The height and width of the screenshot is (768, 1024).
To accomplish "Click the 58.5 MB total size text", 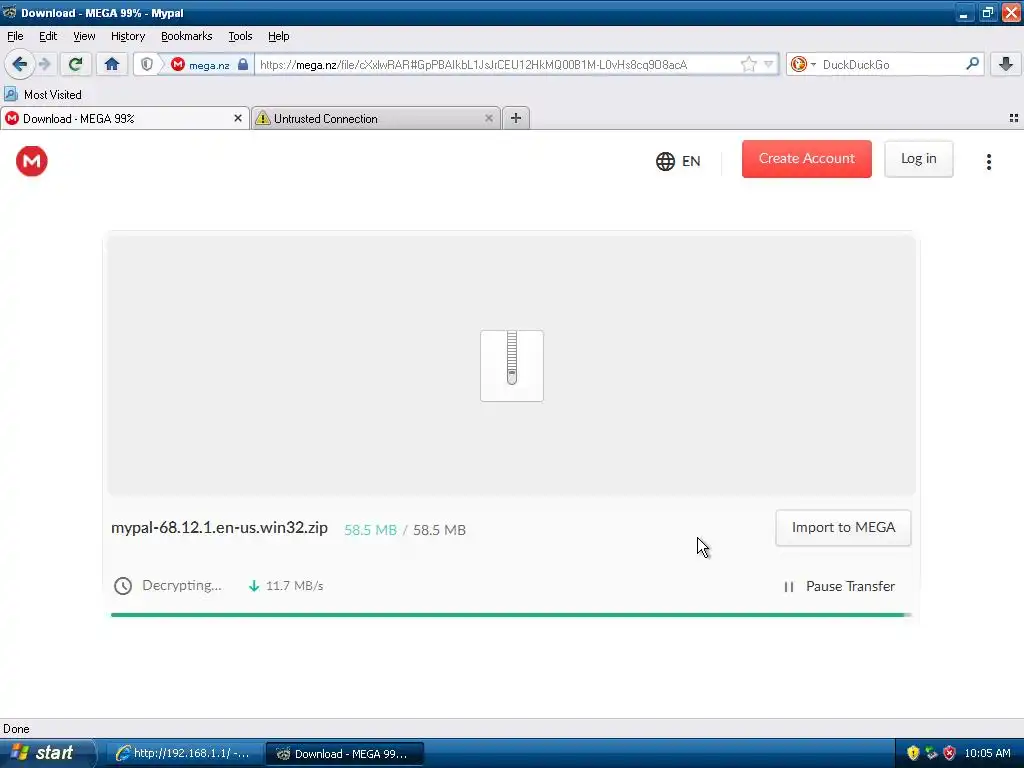I will tap(440, 530).
